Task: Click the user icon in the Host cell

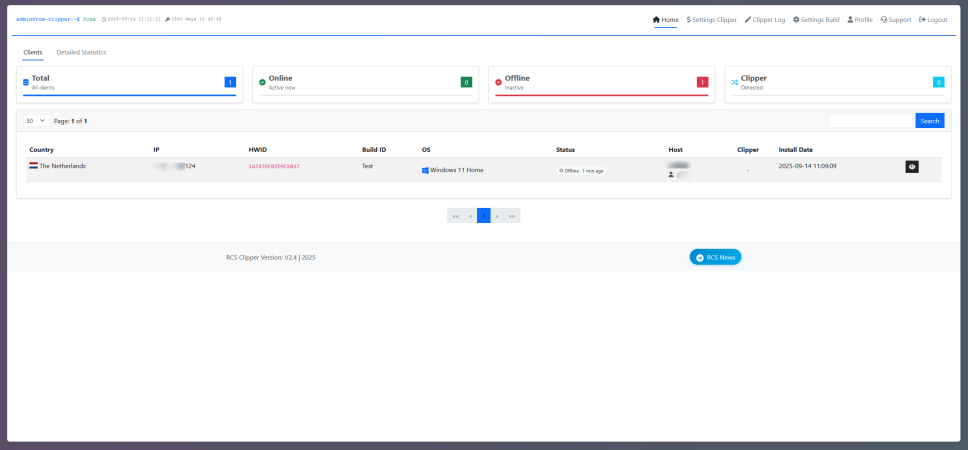Action: click(671, 175)
